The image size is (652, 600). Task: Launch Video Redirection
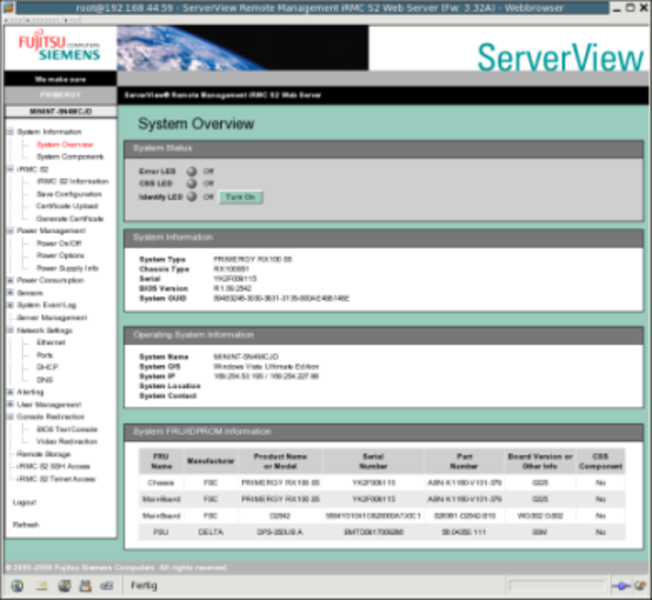(67, 442)
